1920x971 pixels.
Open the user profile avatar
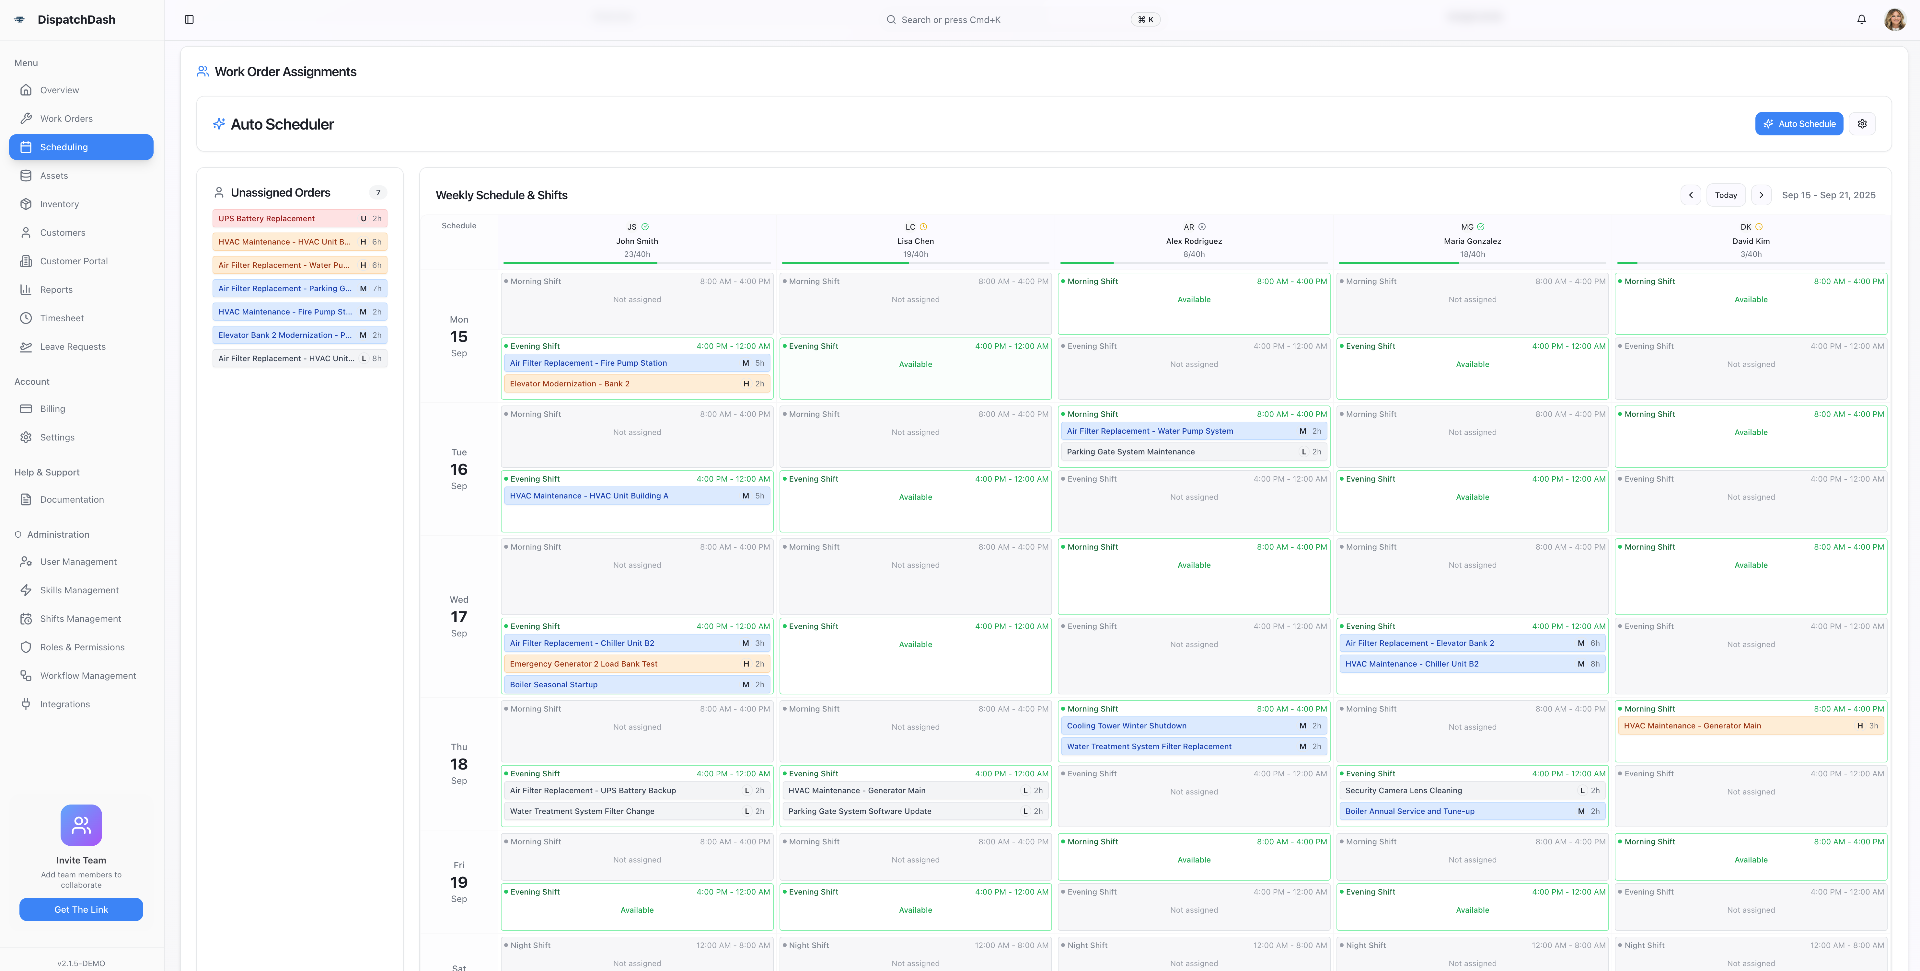(x=1894, y=19)
